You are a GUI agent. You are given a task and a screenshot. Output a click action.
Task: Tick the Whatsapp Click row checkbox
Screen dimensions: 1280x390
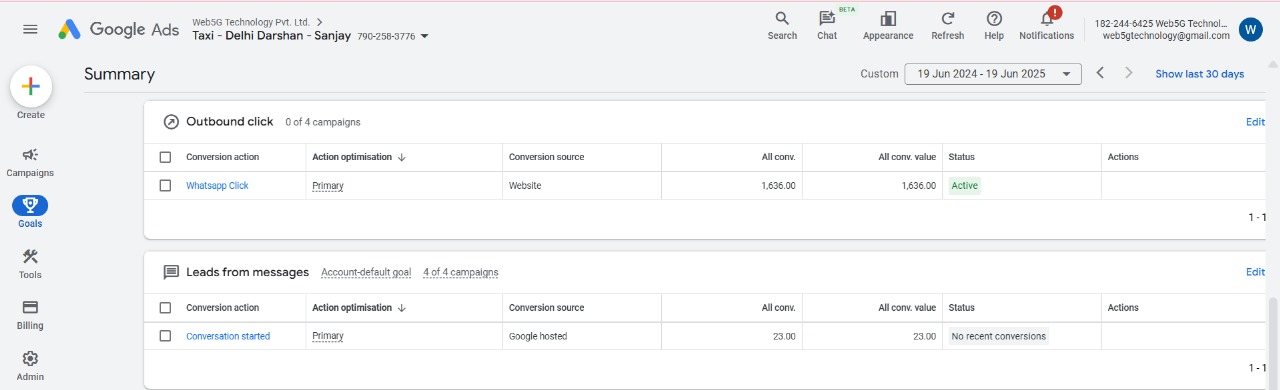[165, 186]
